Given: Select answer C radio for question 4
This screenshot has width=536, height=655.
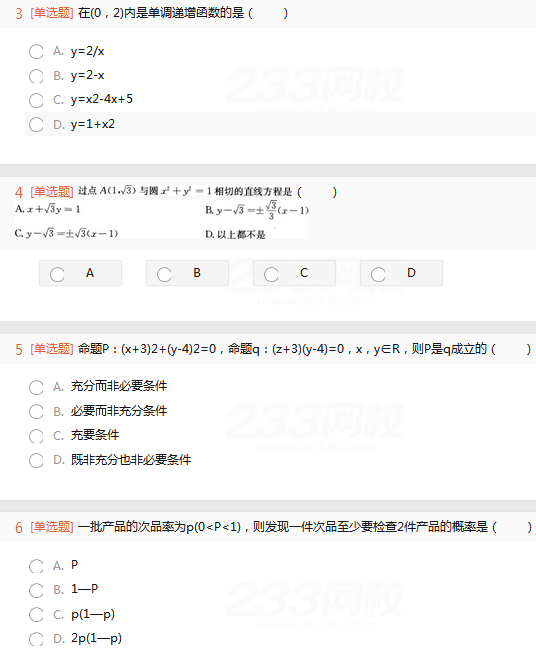Looking at the screenshot, I should pyautogui.click(x=271, y=274).
